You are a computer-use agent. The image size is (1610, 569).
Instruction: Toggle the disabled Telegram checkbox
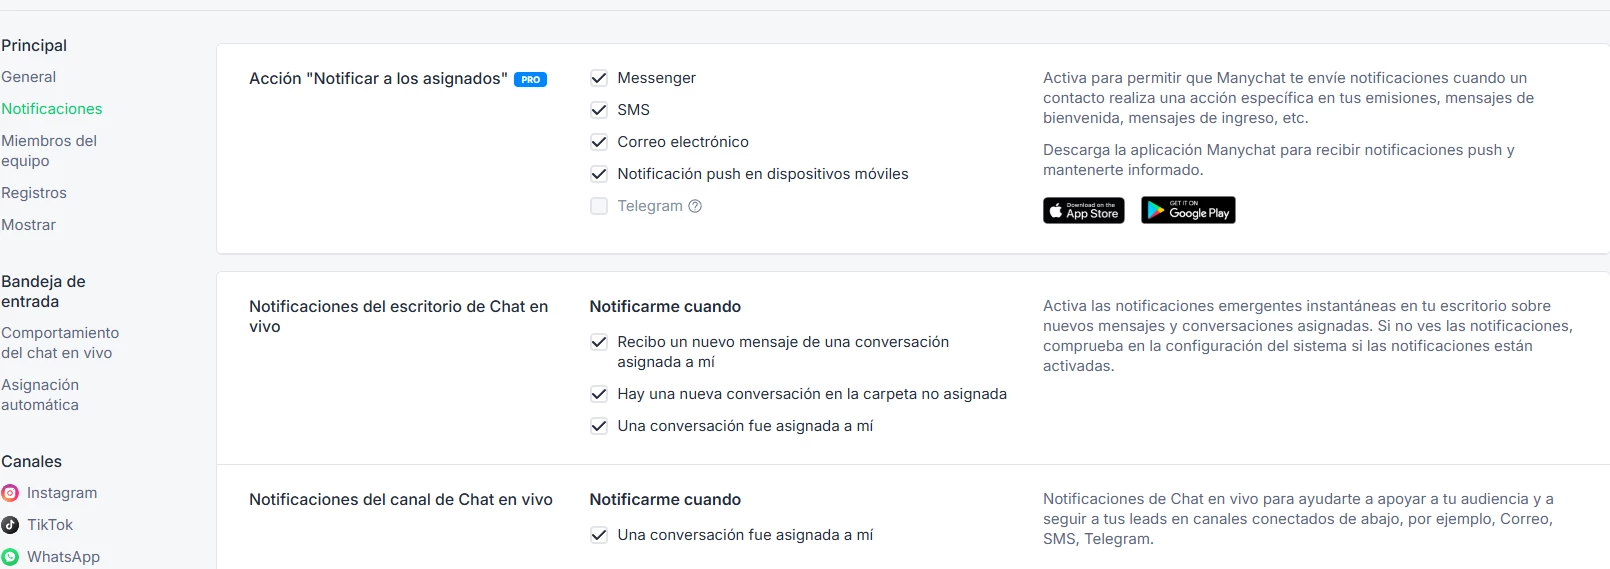pos(599,206)
